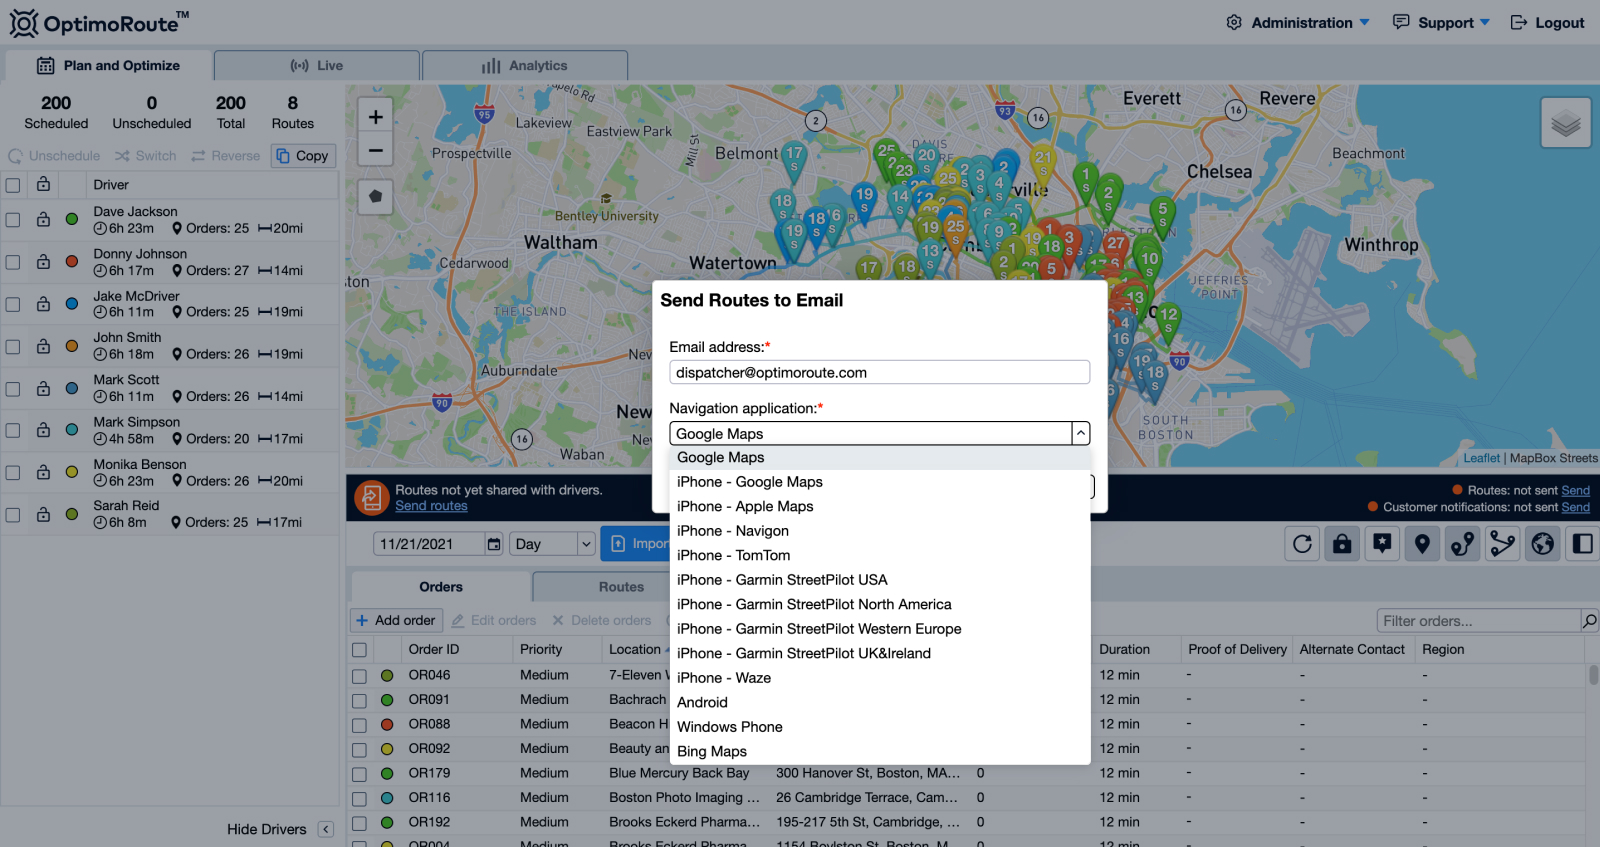Choose iPhone - Waze from the list
This screenshot has height=847, width=1600.
(724, 678)
